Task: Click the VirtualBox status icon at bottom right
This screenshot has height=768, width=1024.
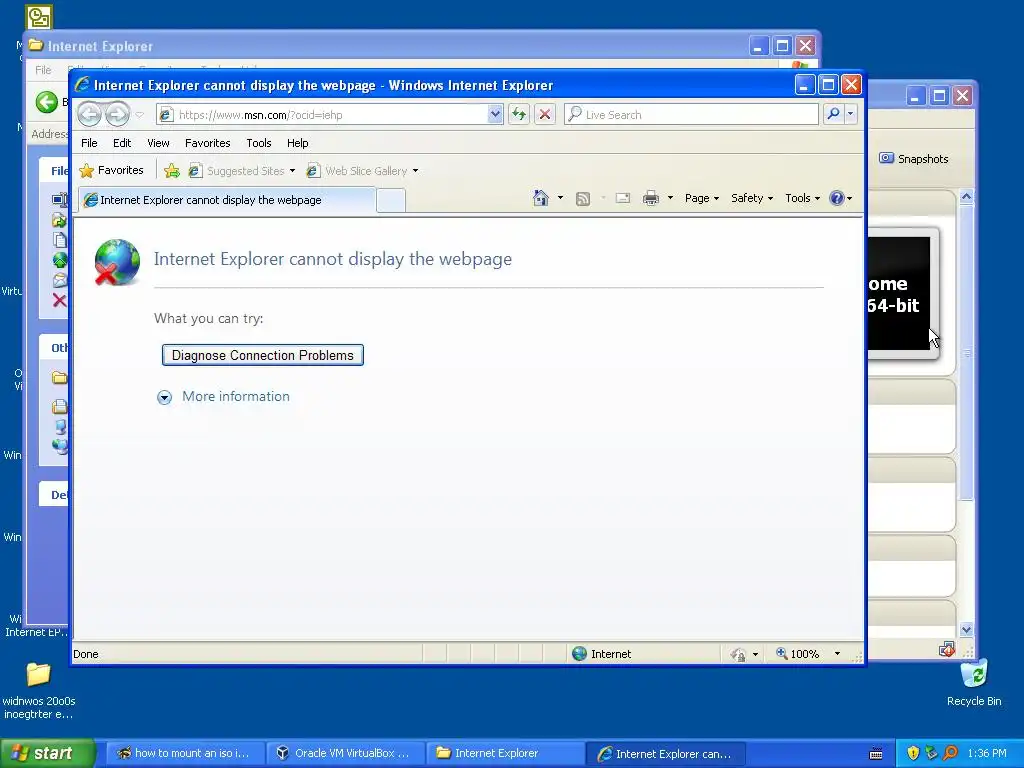Action: (947, 649)
